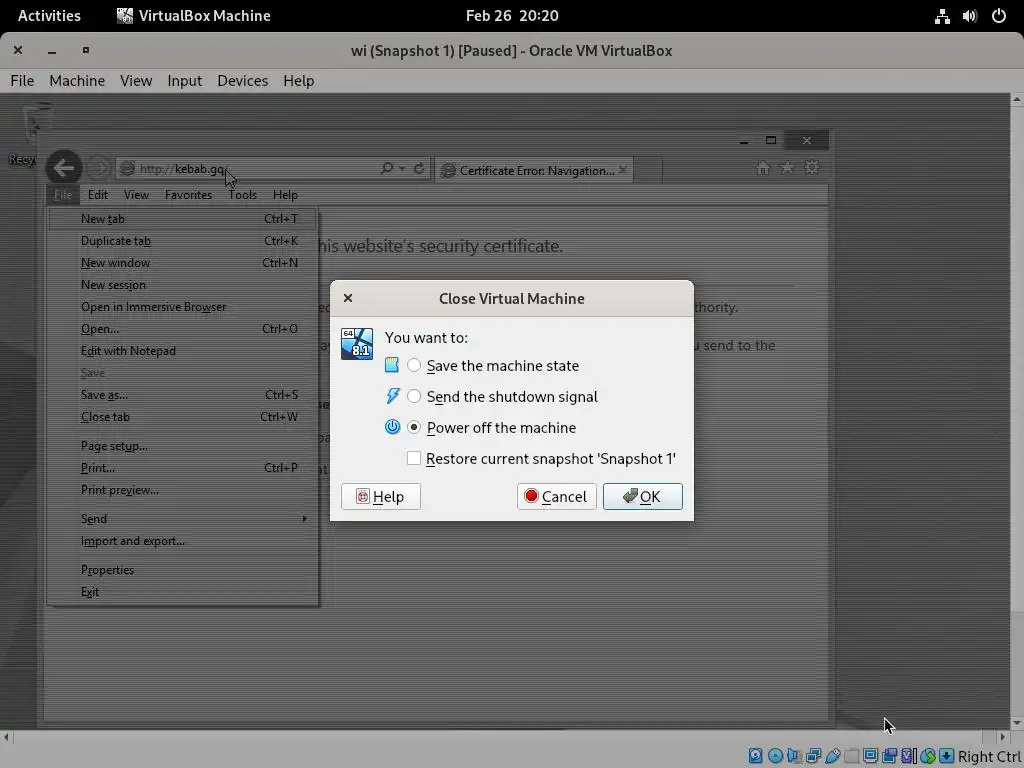Select Send the shutdown signal option
Viewport: 1024px width, 768px height.
tap(502, 396)
